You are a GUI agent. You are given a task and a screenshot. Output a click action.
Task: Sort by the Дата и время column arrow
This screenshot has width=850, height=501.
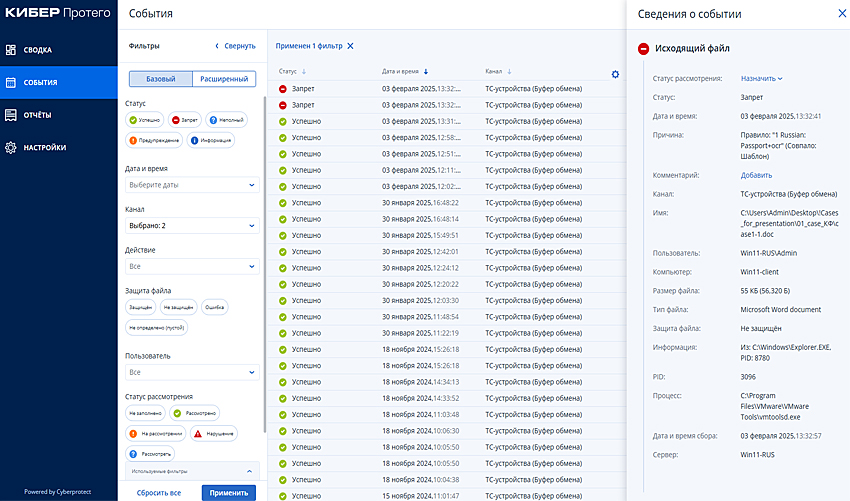(x=426, y=72)
